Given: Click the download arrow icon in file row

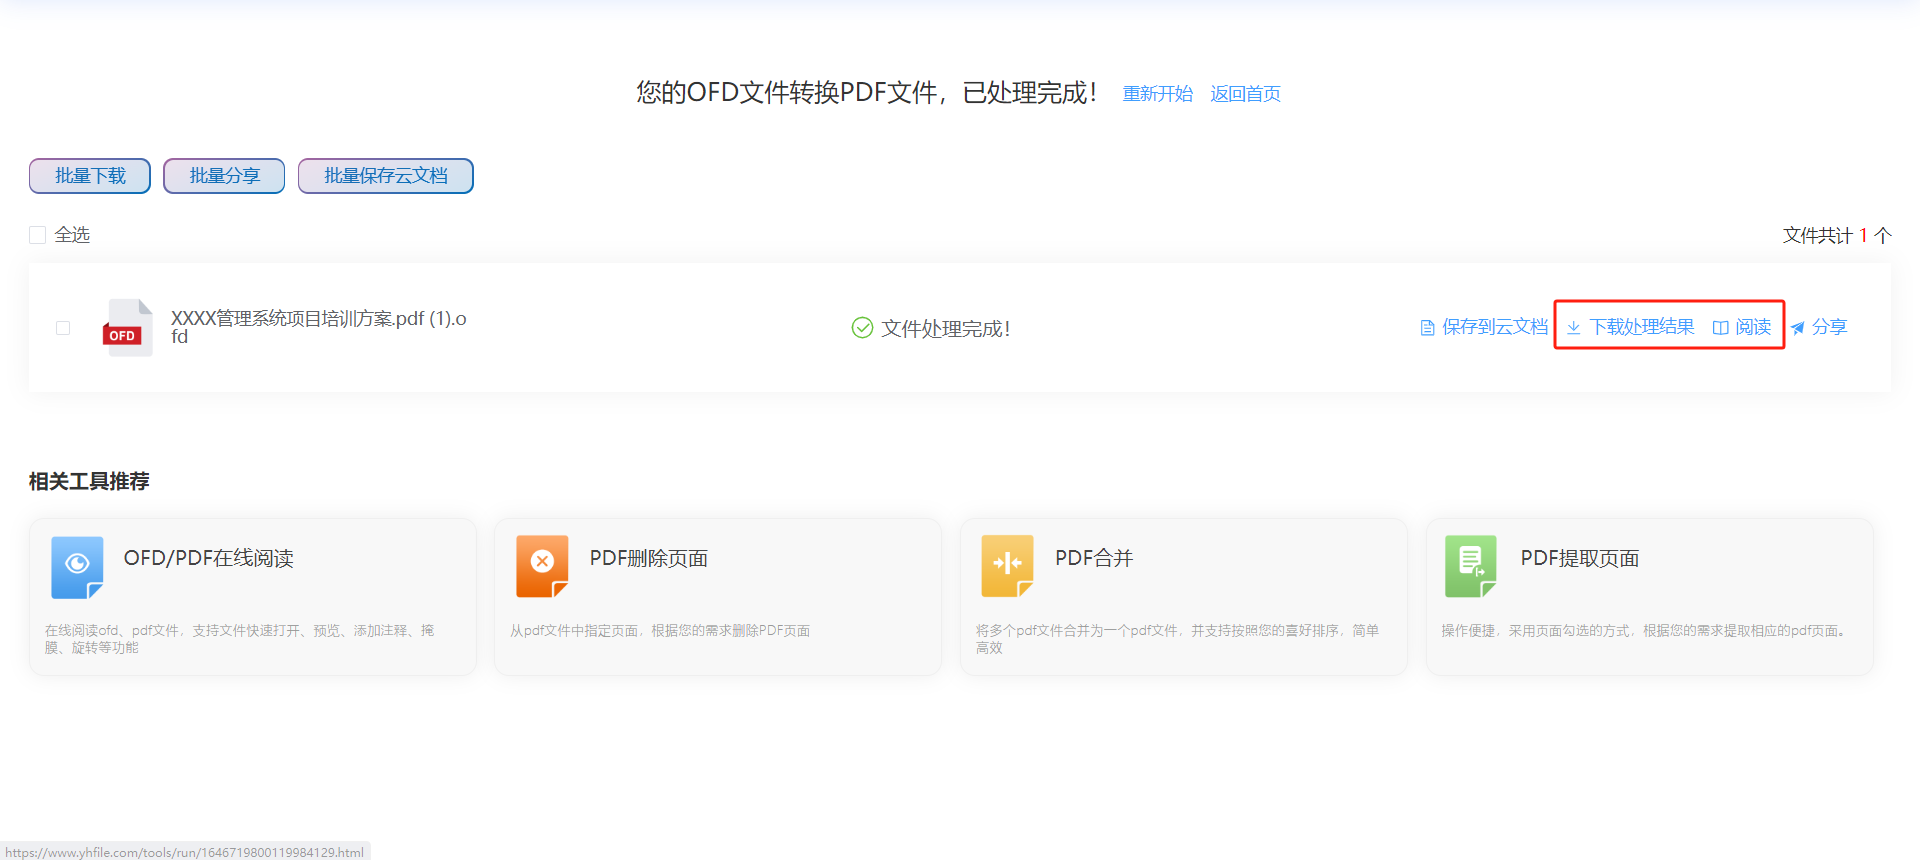Looking at the screenshot, I should pyautogui.click(x=1573, y=328).
